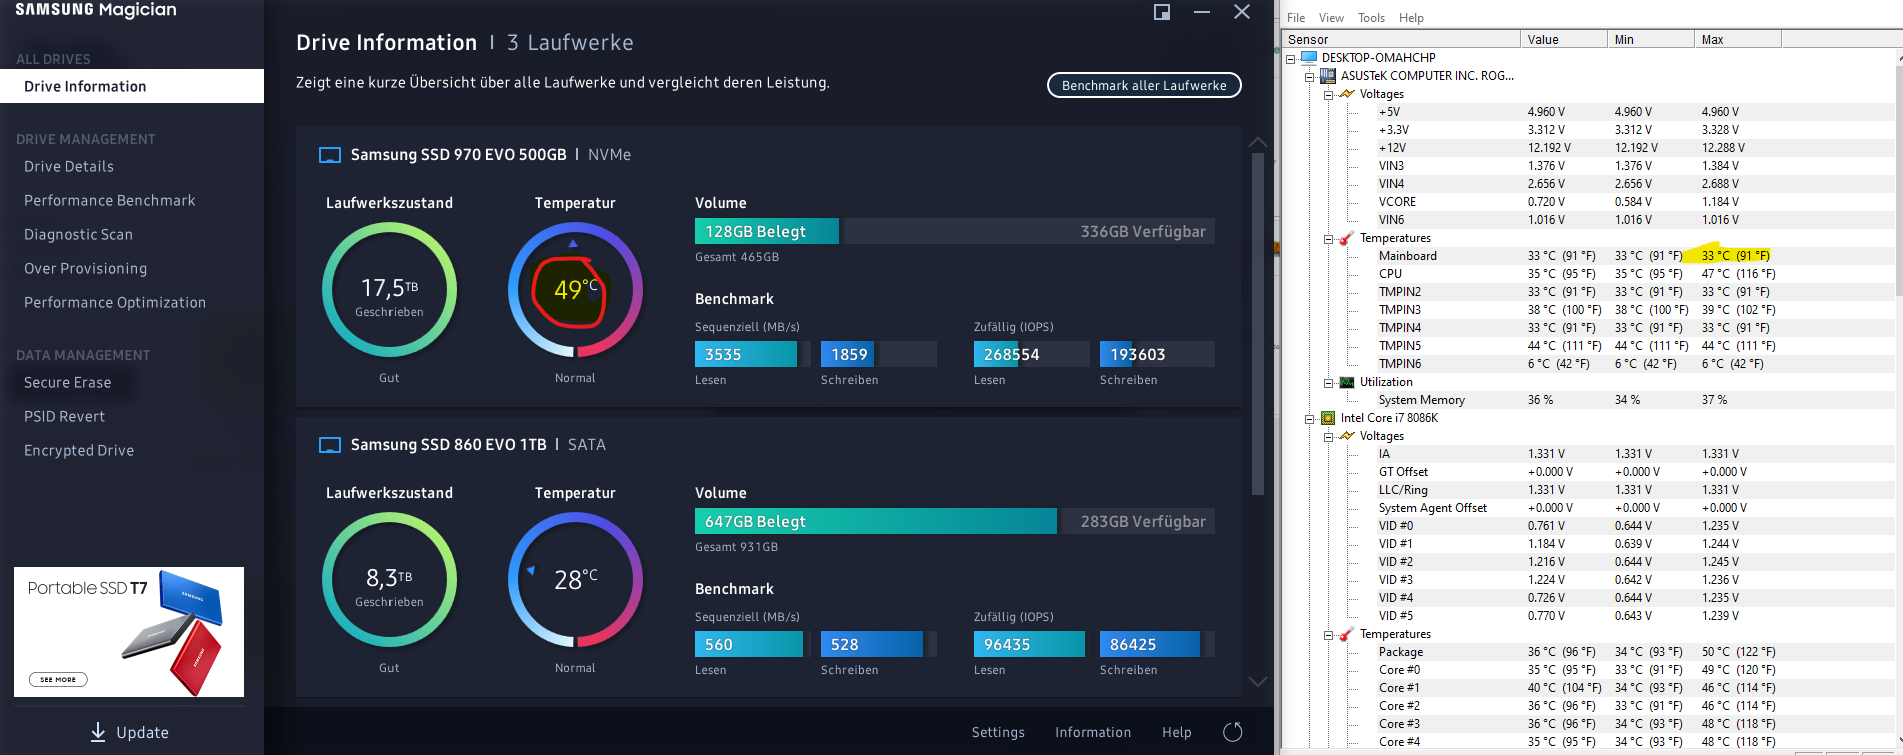Collapse the Intel Core i7 8086K node
This screenshot has width=1903, height=755.
(1309, 419)
